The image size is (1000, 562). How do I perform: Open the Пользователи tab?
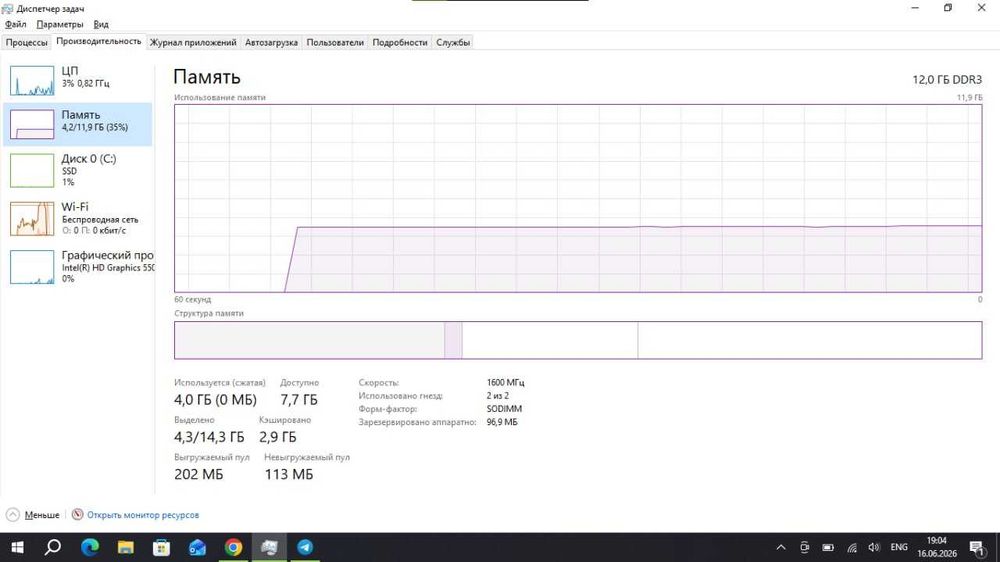click(x=335, y=42)
